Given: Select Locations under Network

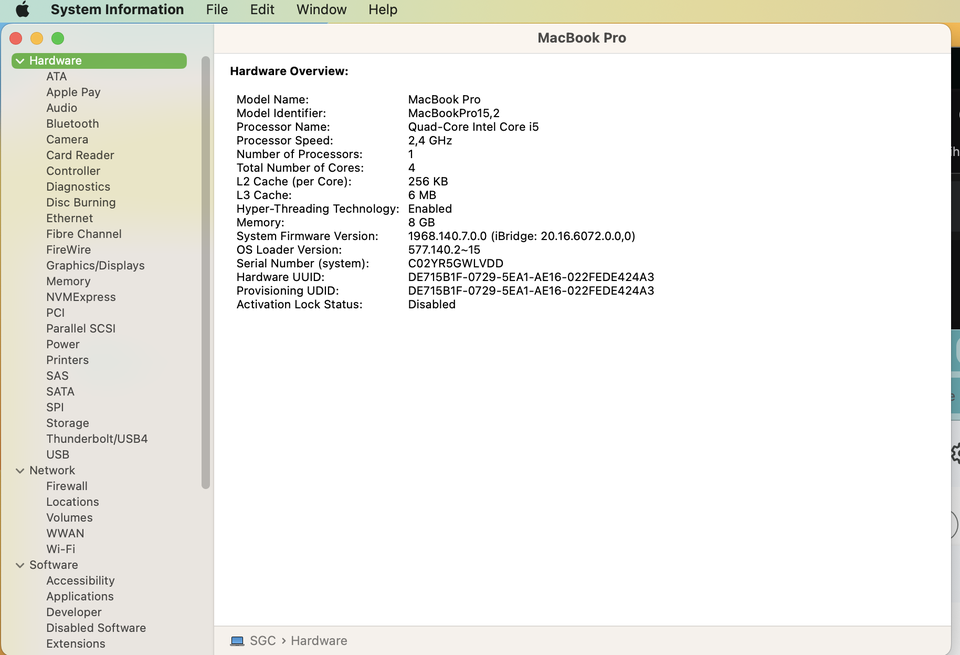Looking at the screenshot, I should [x=72, y=502].
